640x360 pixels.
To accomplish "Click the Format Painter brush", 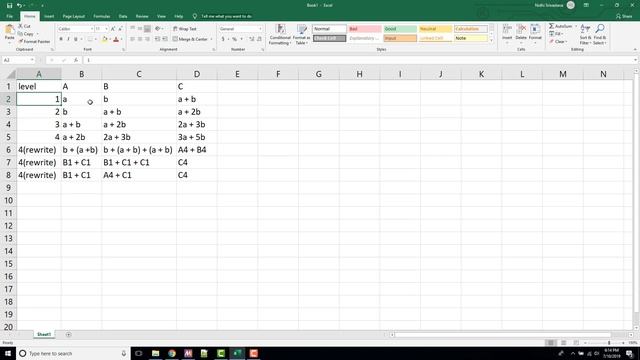I will pyautogui.click(x=34, y=42).
